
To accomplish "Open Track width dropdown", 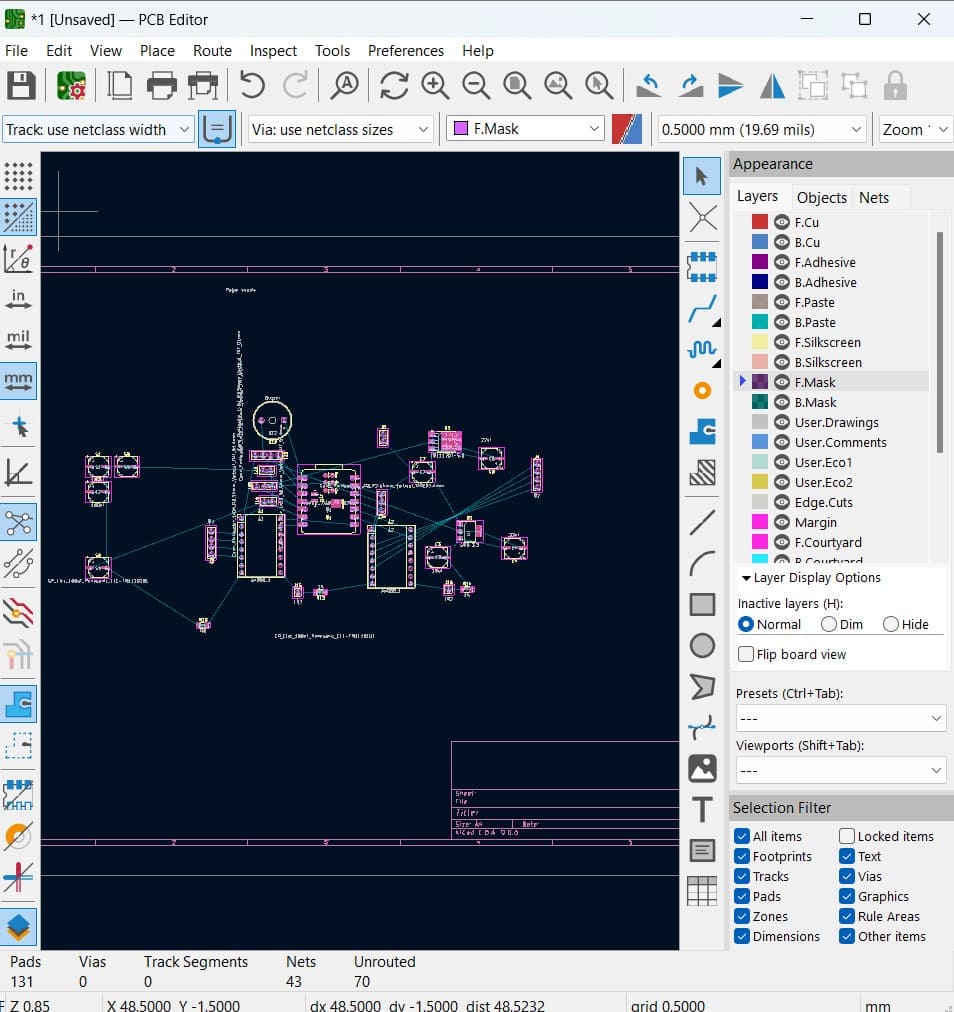I will point(97,130).
